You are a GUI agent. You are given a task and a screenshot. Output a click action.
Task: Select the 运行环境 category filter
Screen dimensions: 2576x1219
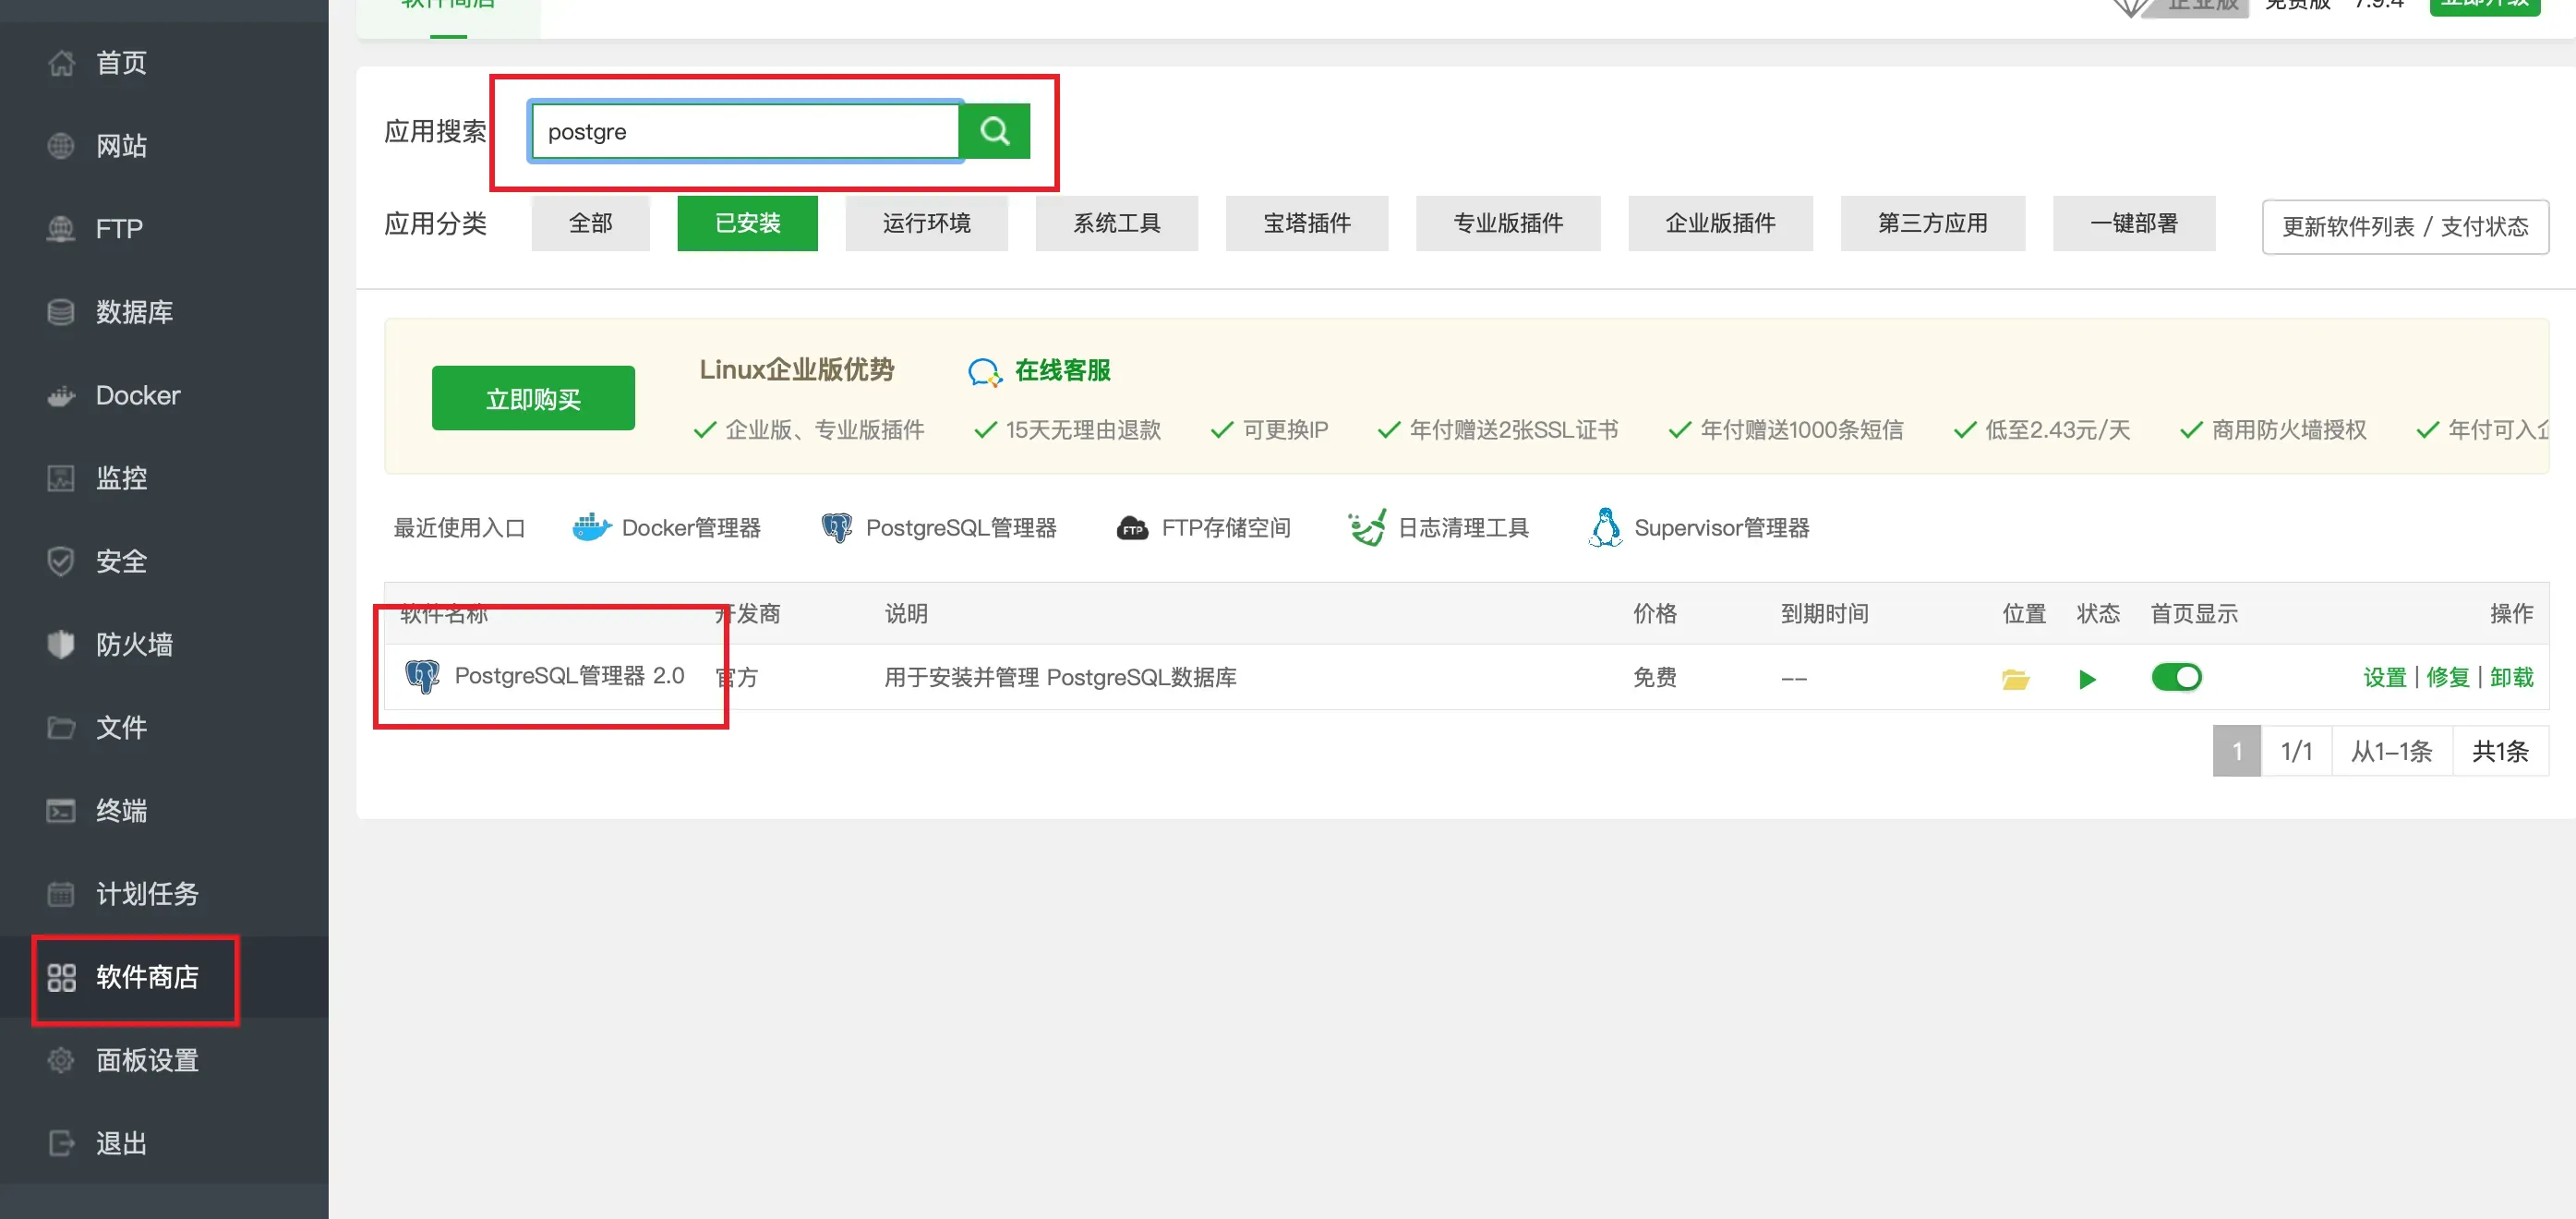[x=926, y=223]
